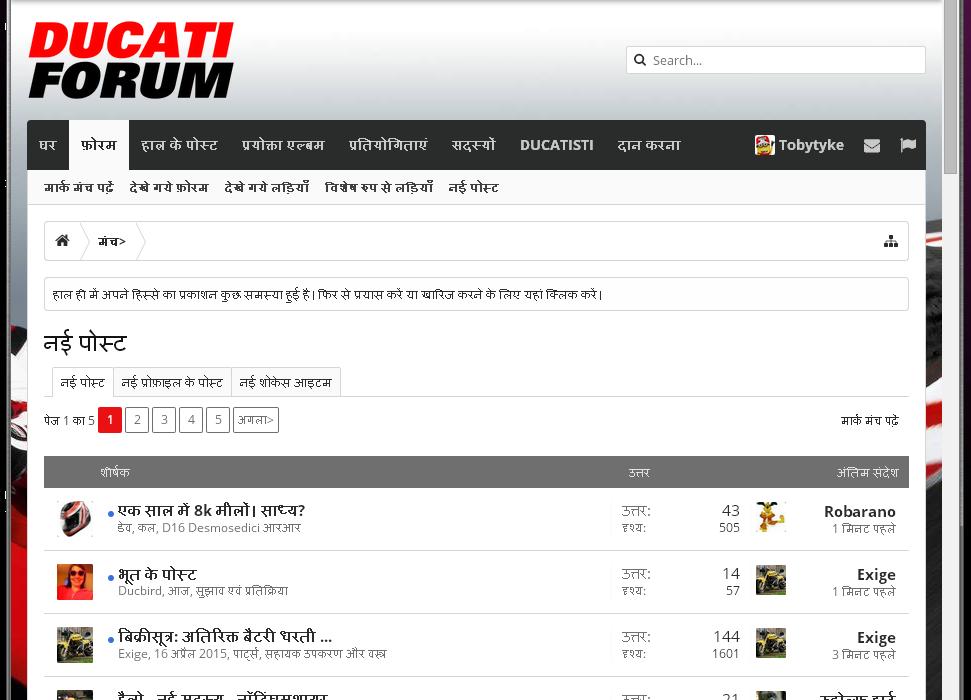This screenshot has height=700, width=971.
Task: Click the Robarano last-poster name
Action: click(860, 512)
